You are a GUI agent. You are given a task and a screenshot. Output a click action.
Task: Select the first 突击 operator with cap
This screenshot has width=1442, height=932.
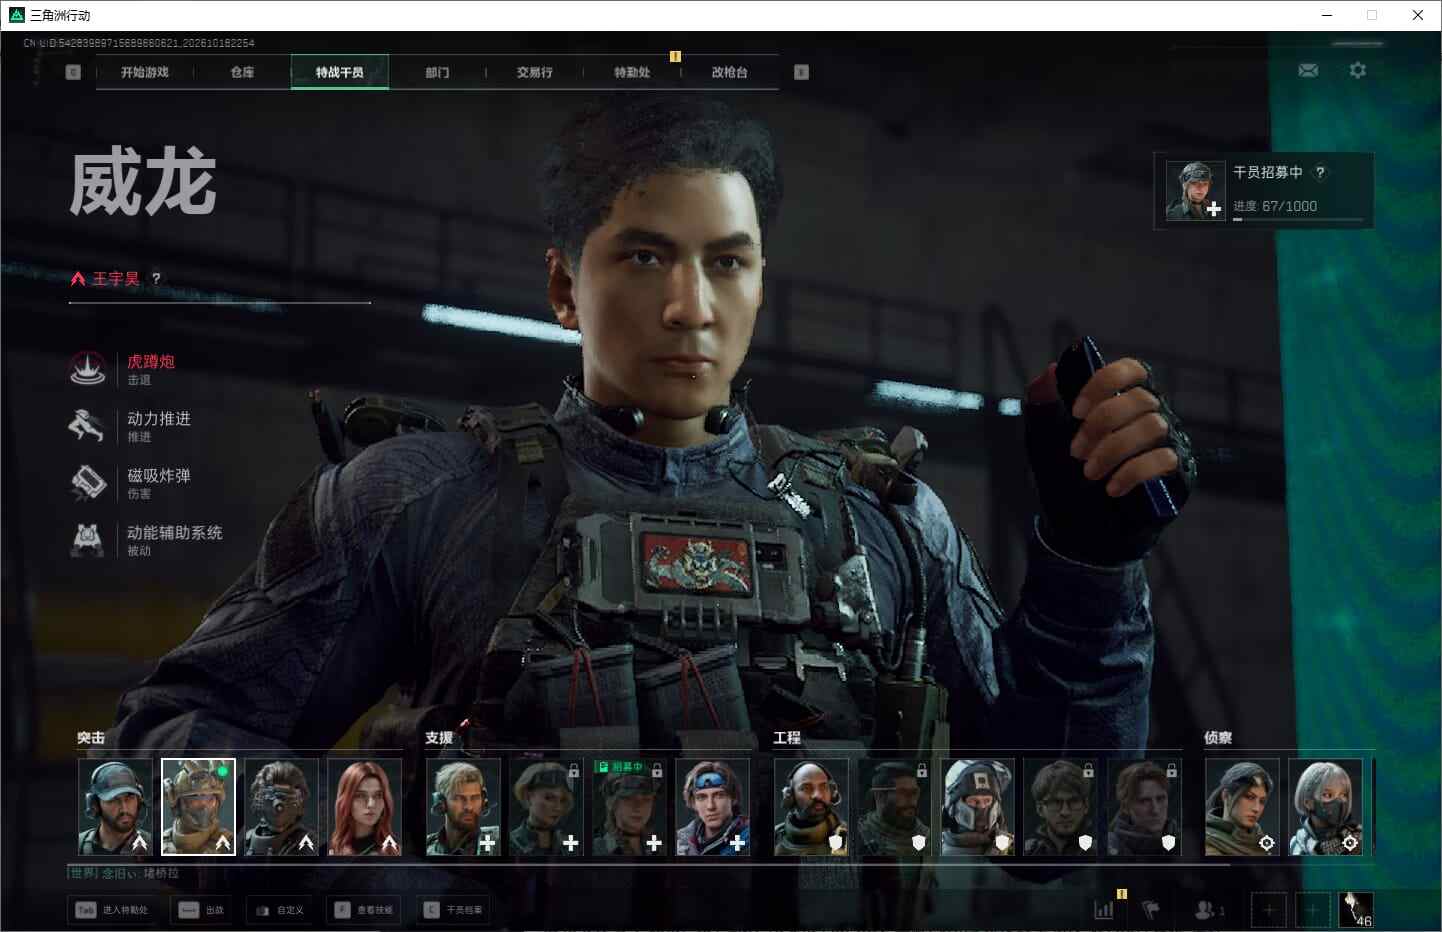point(116,807)
